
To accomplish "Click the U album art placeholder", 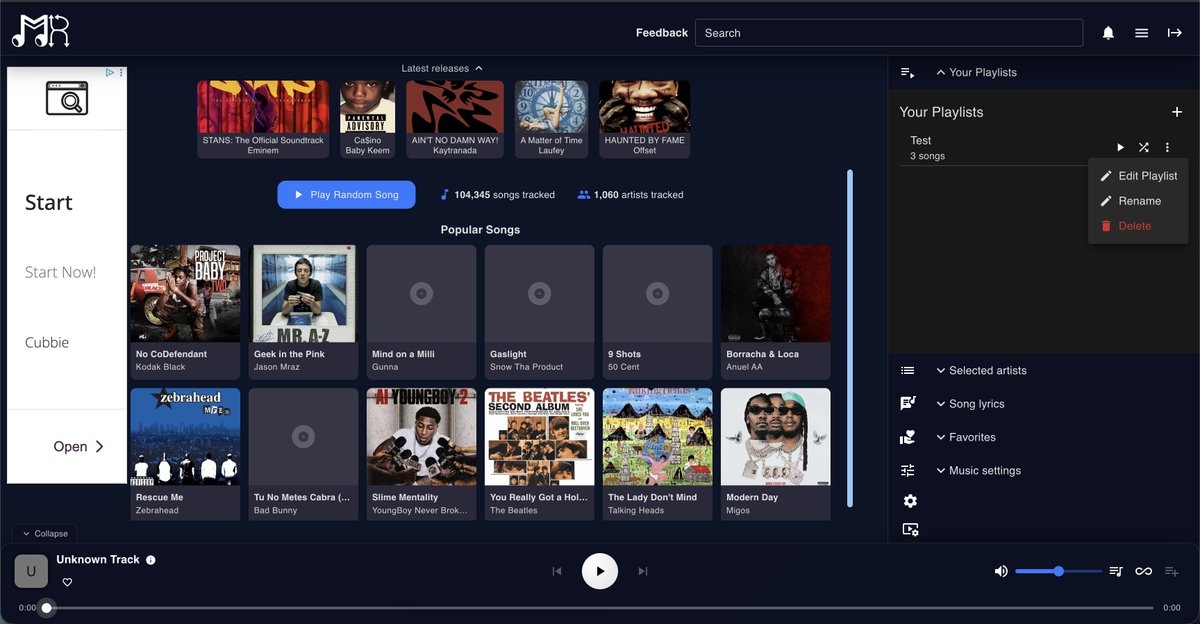I will pyautogui.click(x=30, y=572).
